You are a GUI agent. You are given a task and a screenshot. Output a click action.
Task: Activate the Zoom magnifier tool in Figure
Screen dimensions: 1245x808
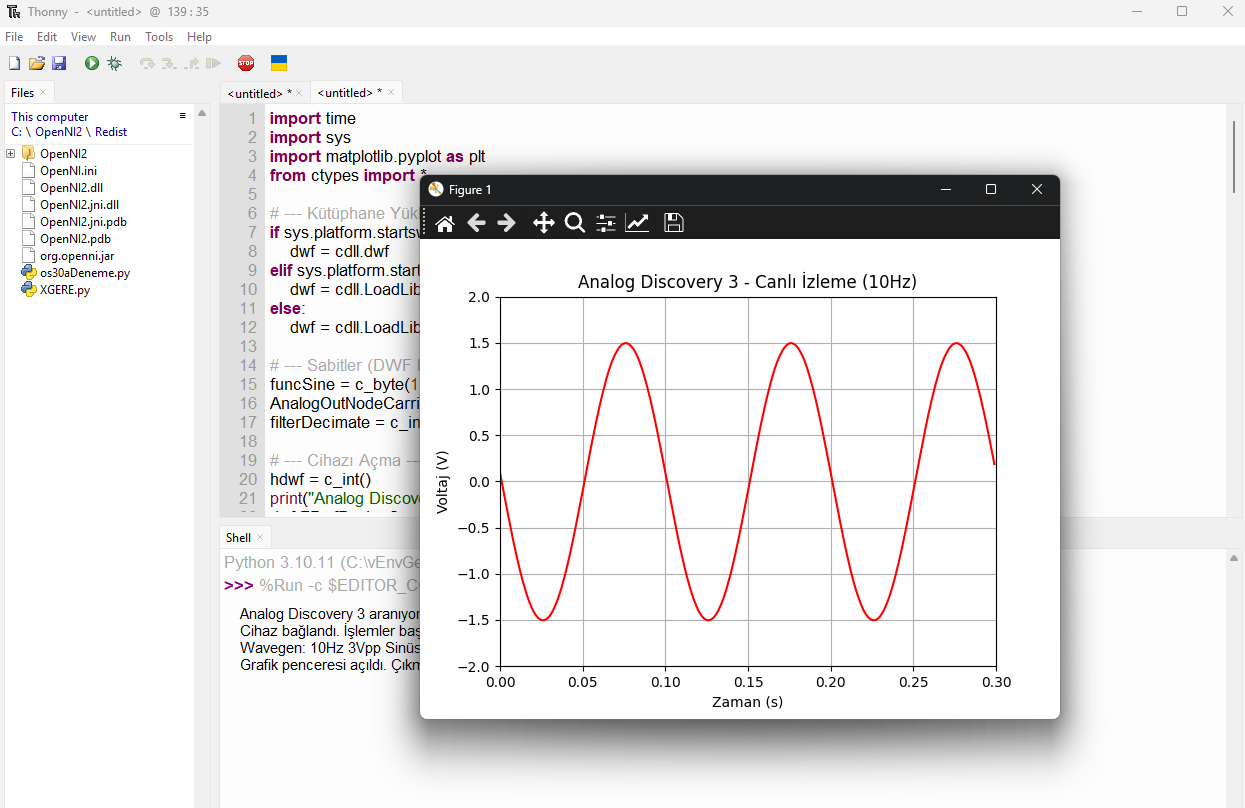[x=574, y=223]
